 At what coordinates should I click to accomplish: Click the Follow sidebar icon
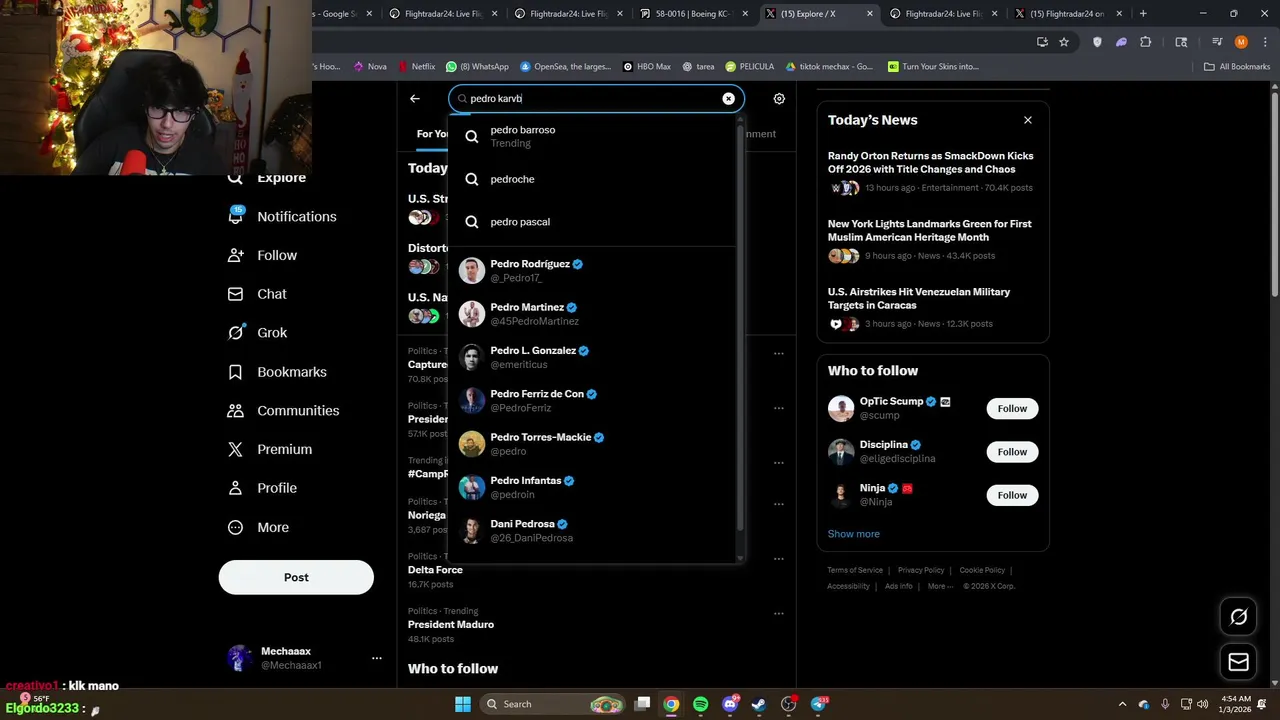coord(235,255)
